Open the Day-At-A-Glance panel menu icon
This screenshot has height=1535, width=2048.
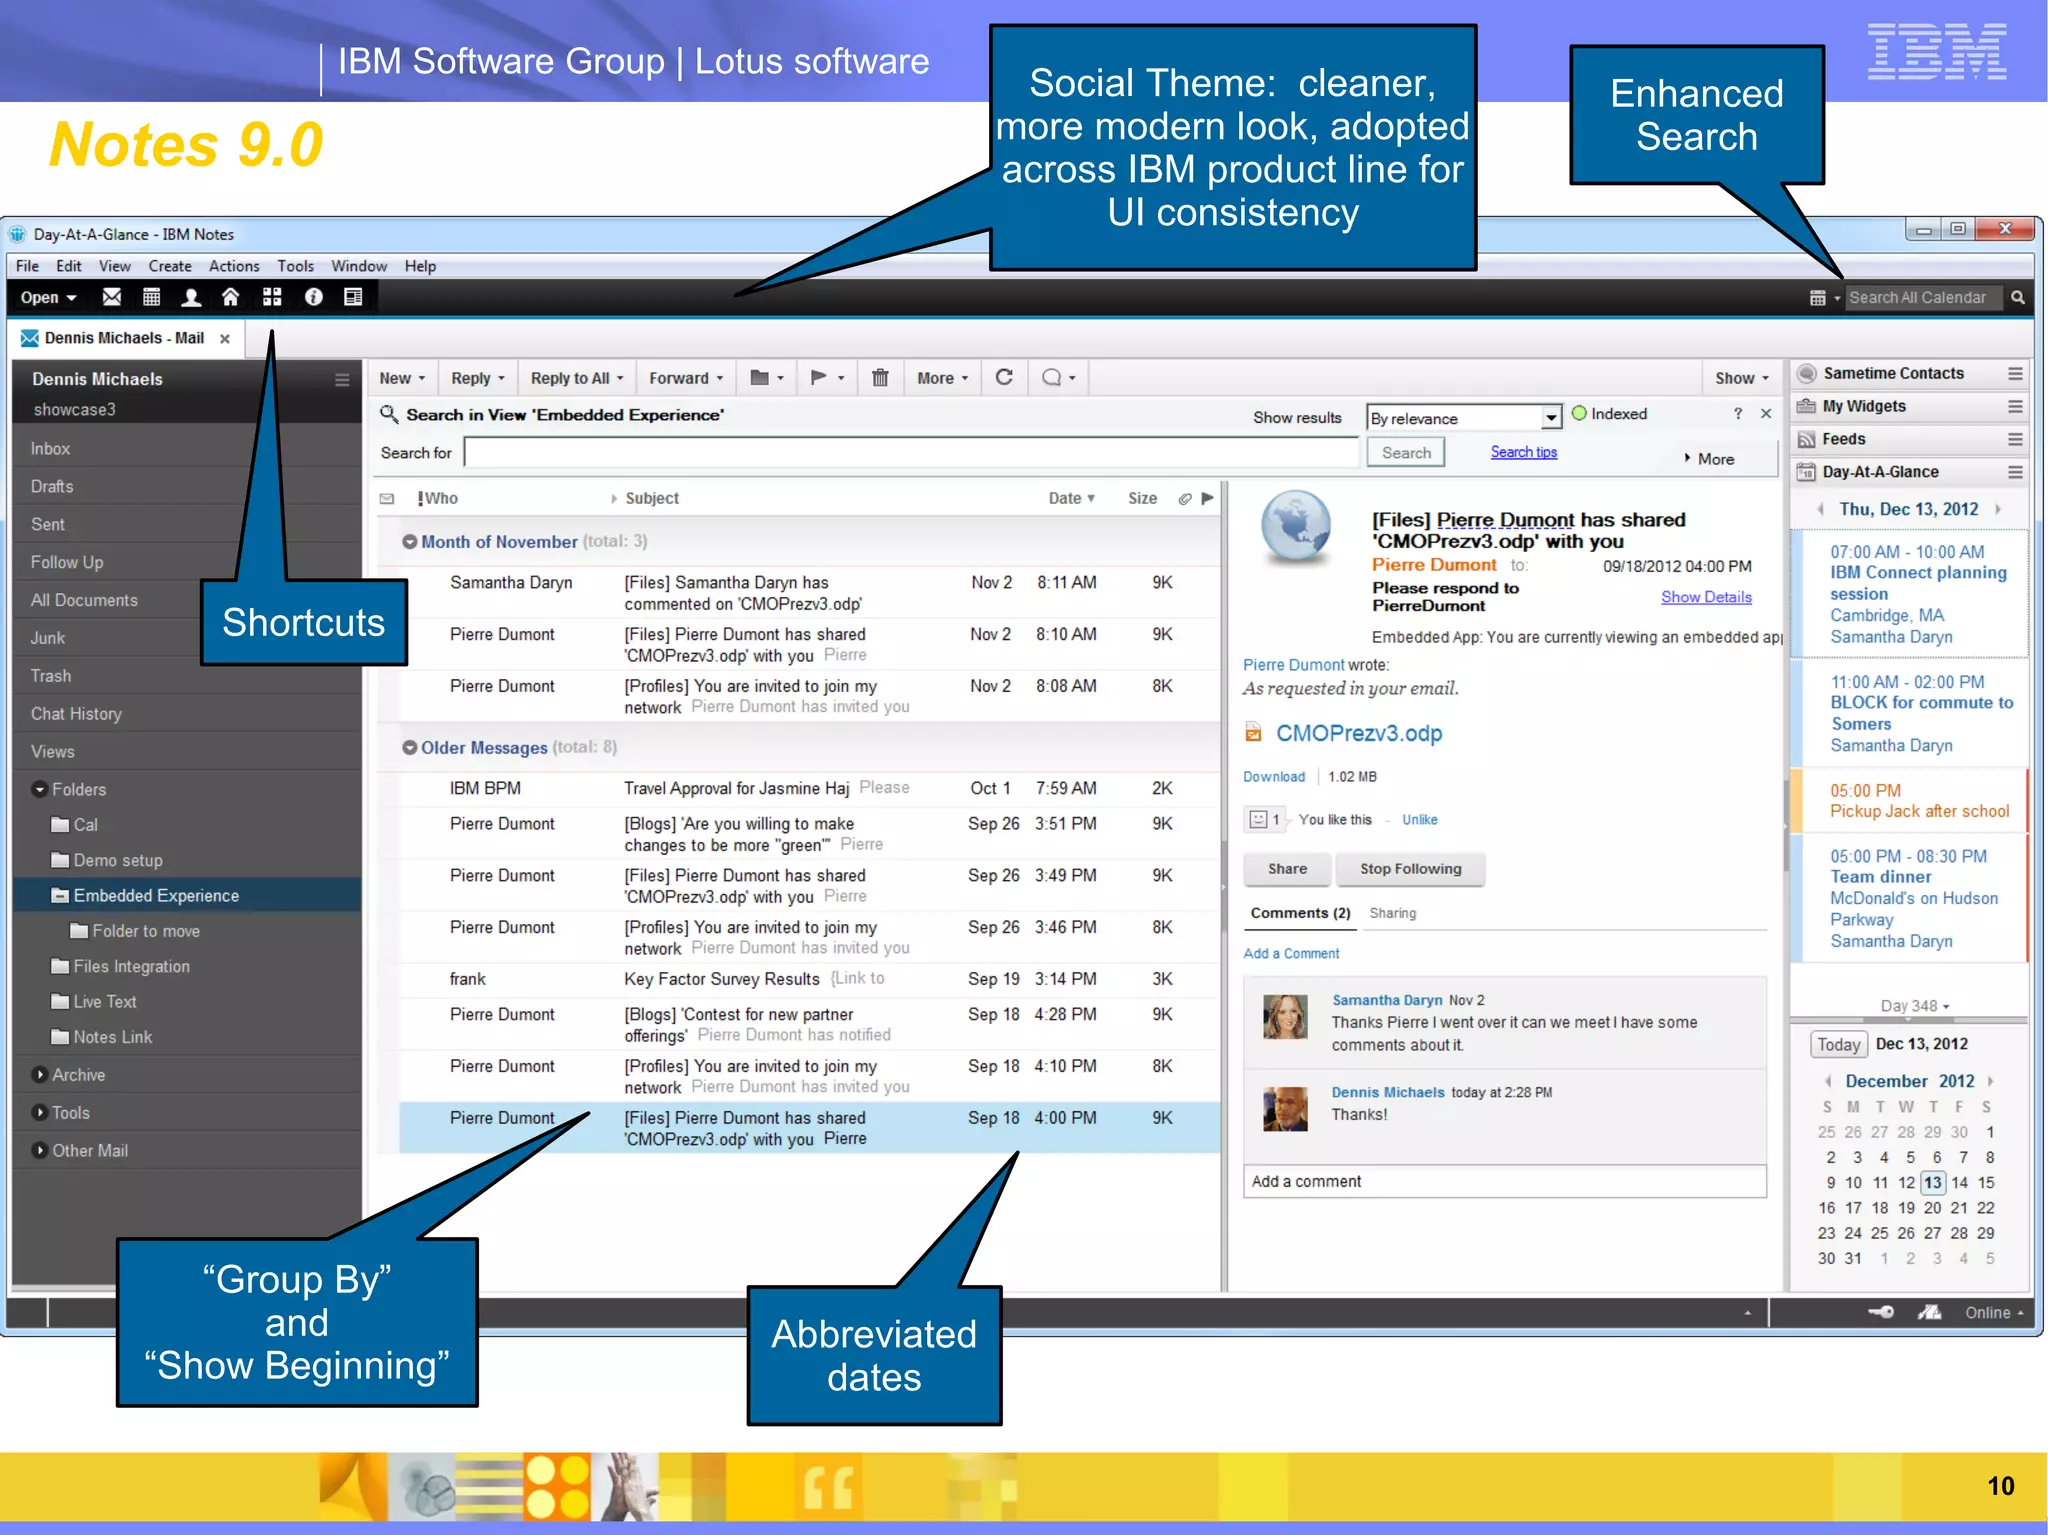[x=2015, y=472]
